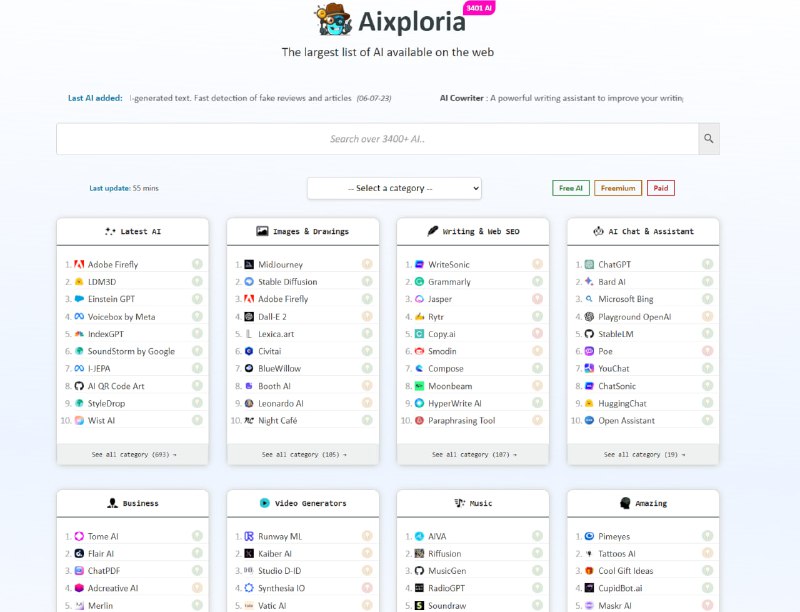Click the price badge beside Copy.ai

tap(537, 334)
